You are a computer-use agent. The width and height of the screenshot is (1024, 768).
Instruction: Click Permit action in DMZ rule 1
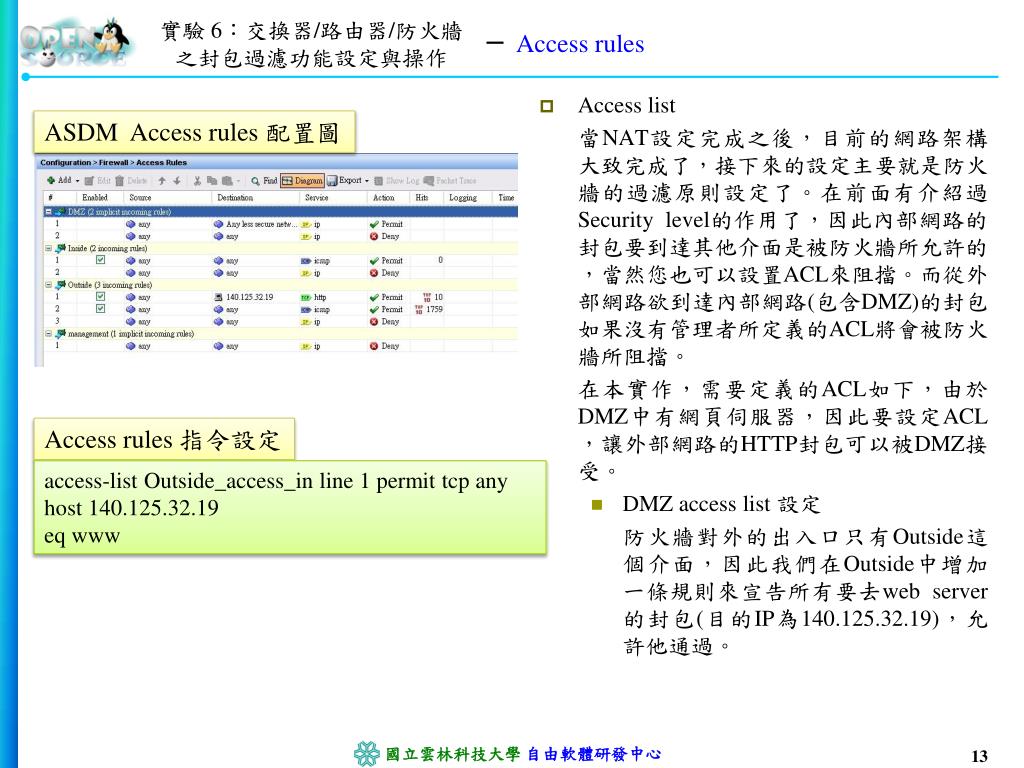pyautogui.click(x=387, y=224)
